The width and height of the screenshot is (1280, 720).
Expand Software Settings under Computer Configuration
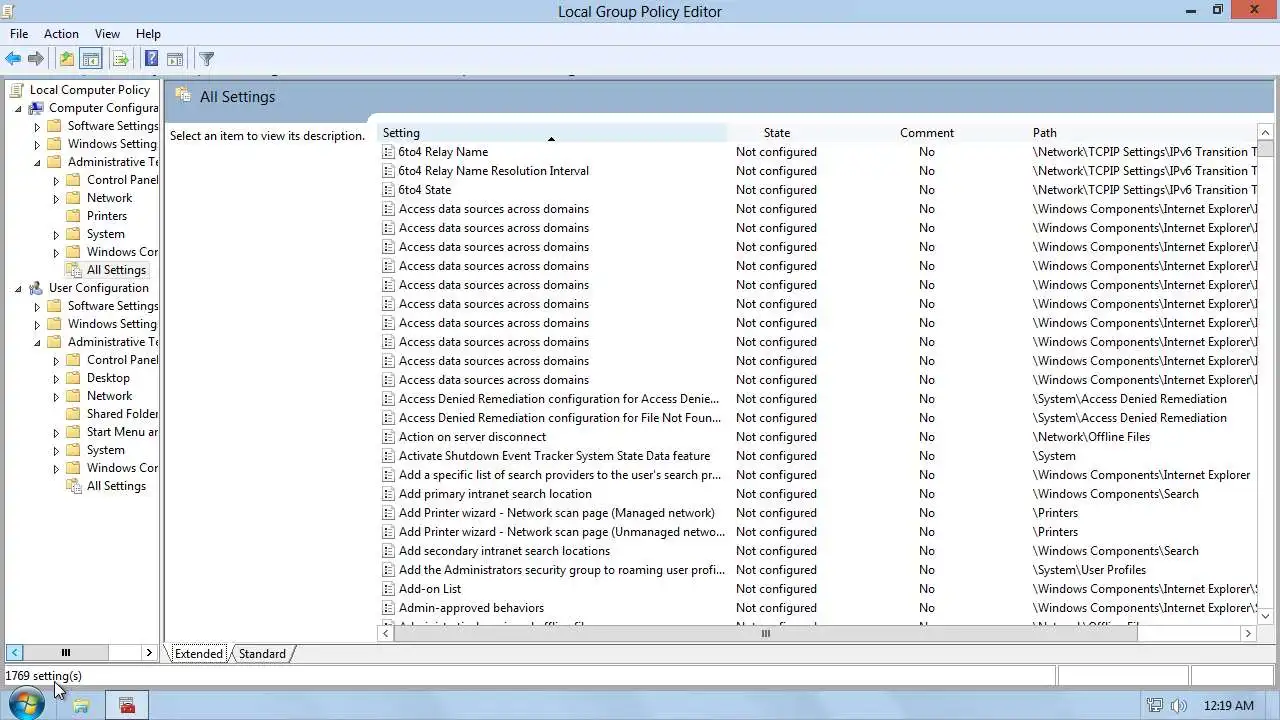click(x=37, y=126)
